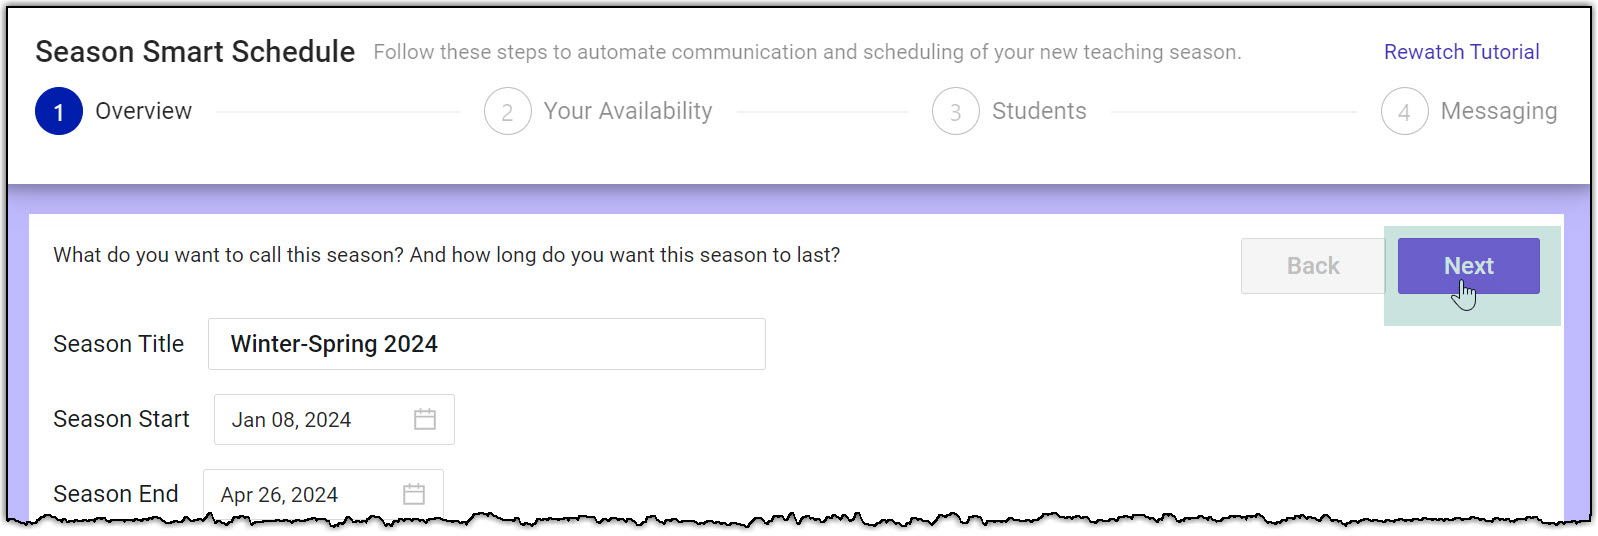Image resolution: width=1598 pixels, height=536 pixels.
Task: Open the Rewatch Tutorial link
Action: coord(1461,52)
